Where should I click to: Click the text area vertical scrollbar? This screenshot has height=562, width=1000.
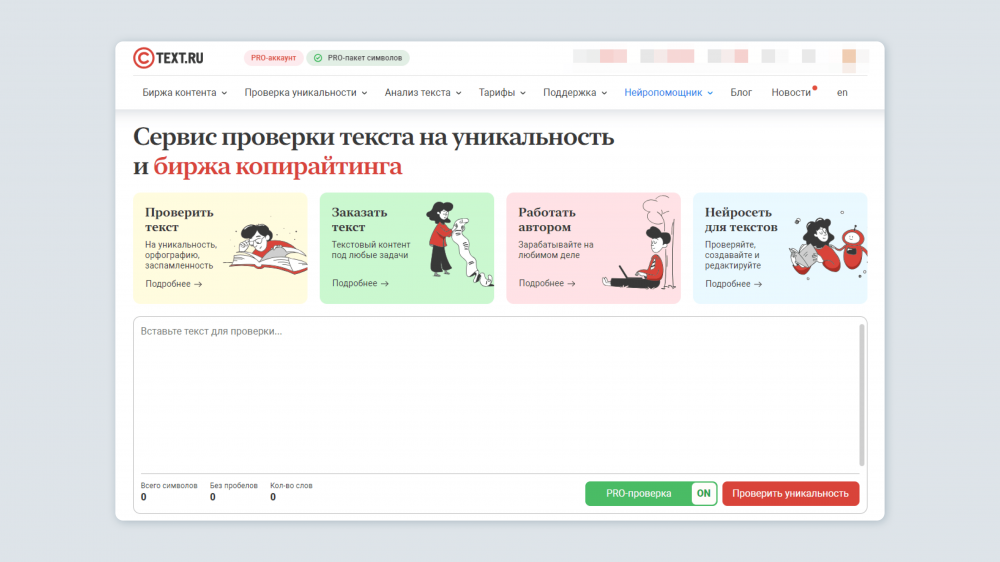click(862, 395)
